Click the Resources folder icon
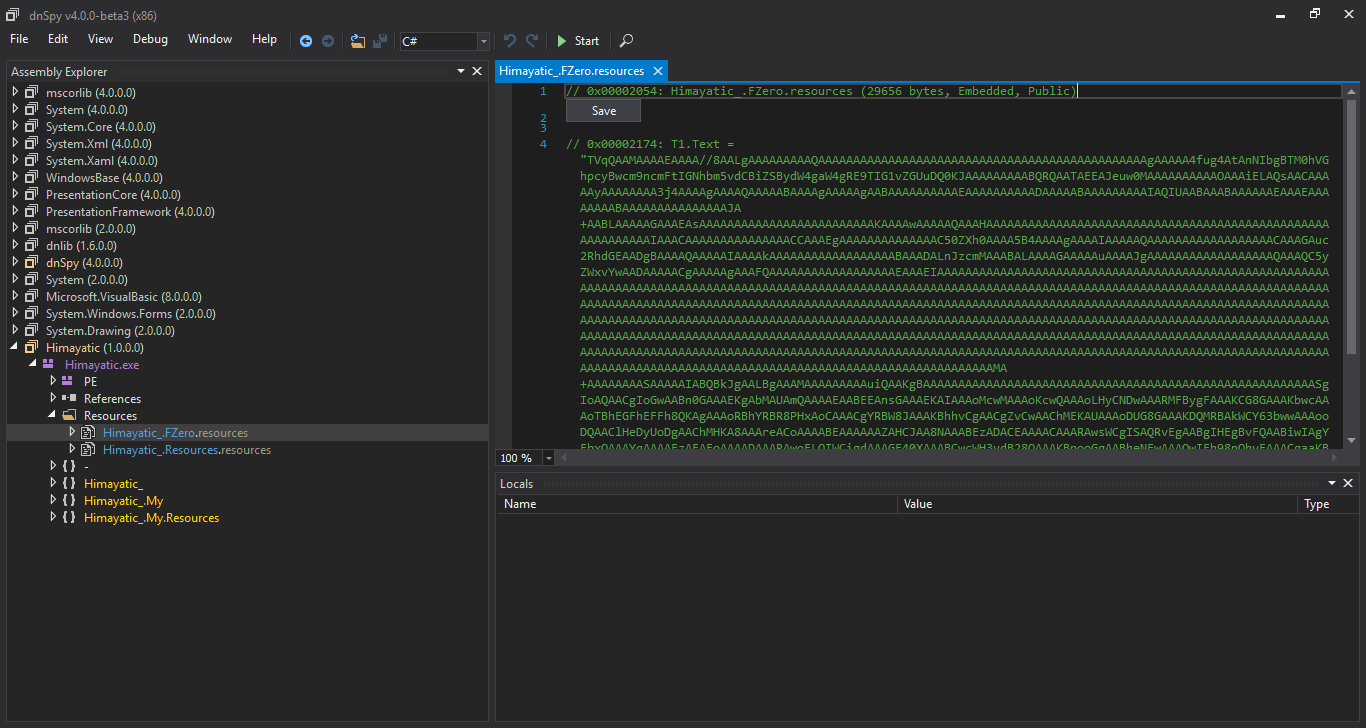The image size is (1366, 728). point(69,416)
